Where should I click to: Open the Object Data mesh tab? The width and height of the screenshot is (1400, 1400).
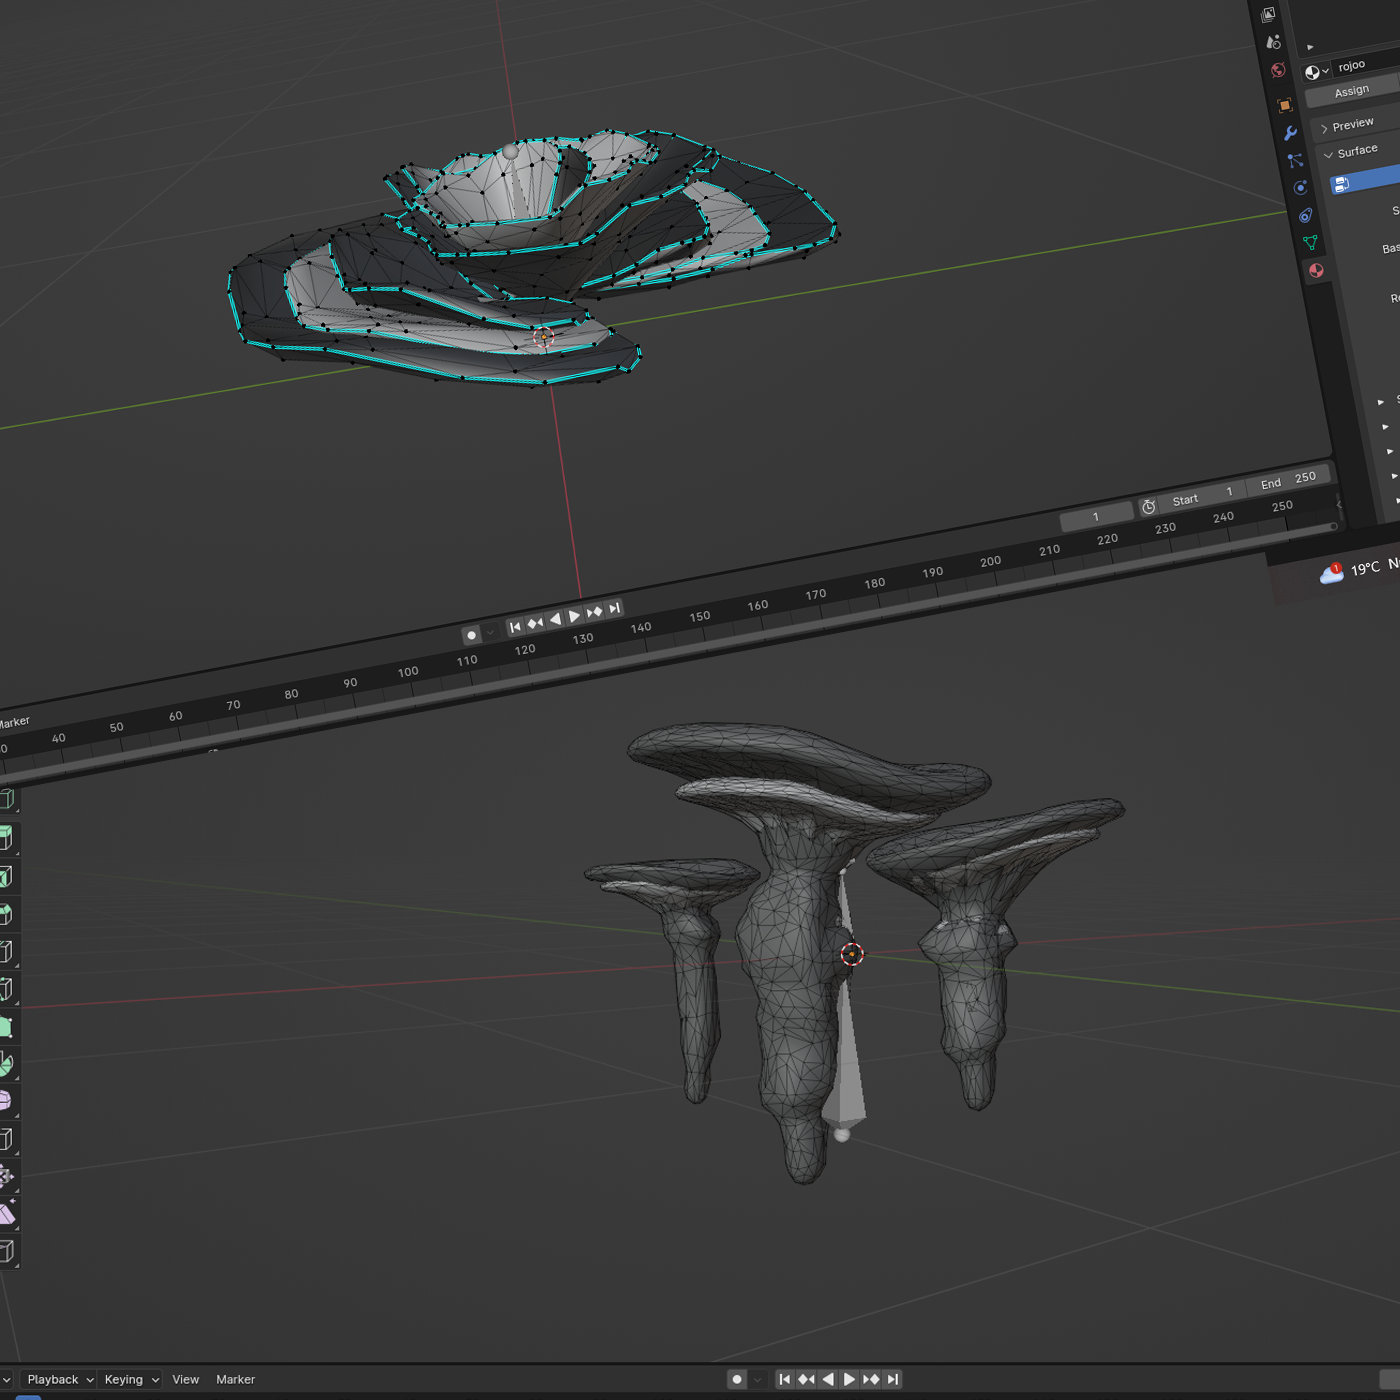(x=1310, y=243)
